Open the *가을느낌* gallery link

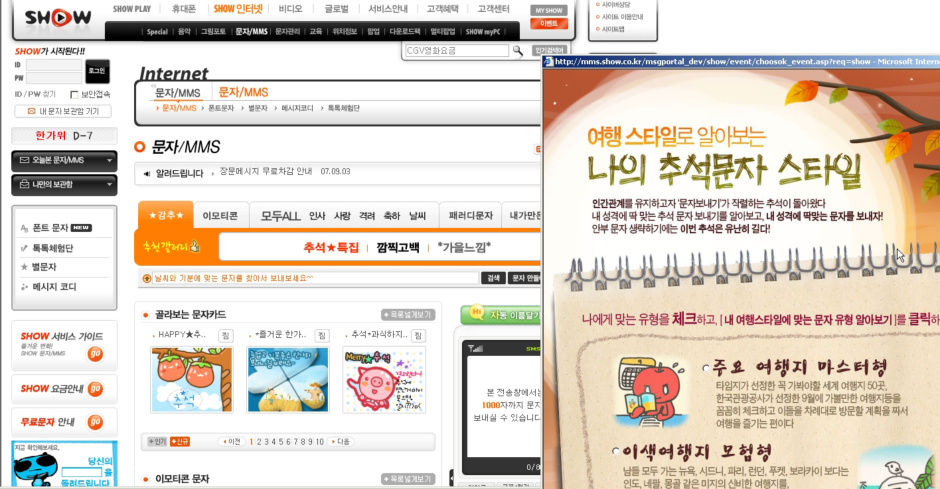[x=464, y=247]
